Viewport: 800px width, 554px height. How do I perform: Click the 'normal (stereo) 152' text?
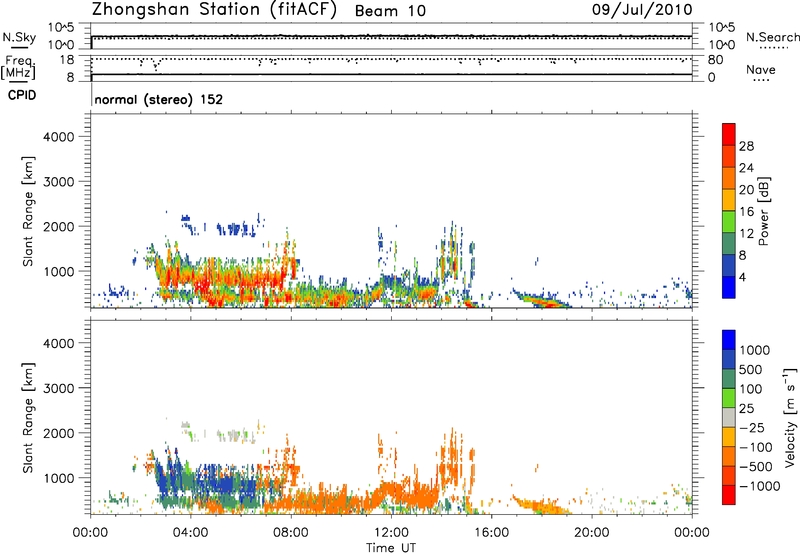tap(159, 99)
